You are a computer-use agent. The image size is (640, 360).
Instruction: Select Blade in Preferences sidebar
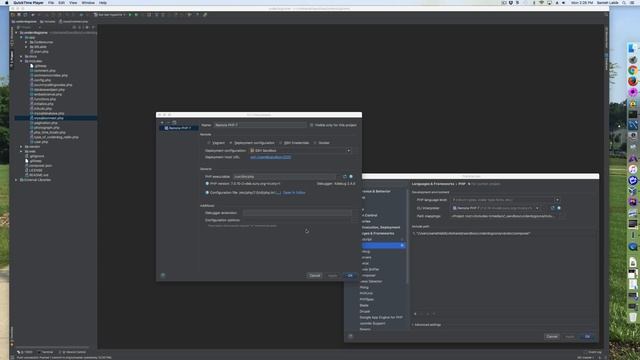(x=364, y=305)
